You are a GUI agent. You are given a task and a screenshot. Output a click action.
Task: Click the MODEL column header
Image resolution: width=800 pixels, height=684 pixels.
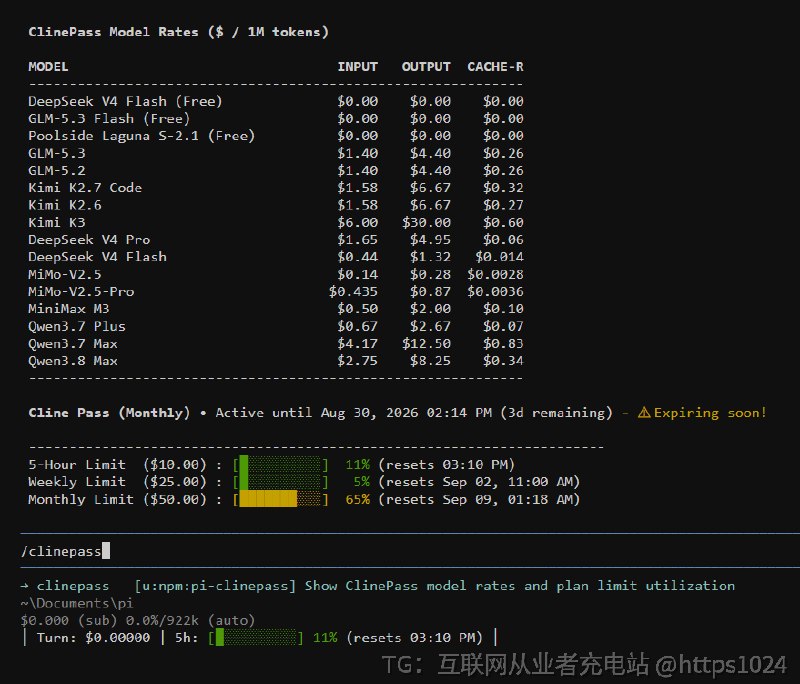coord(48,67)
